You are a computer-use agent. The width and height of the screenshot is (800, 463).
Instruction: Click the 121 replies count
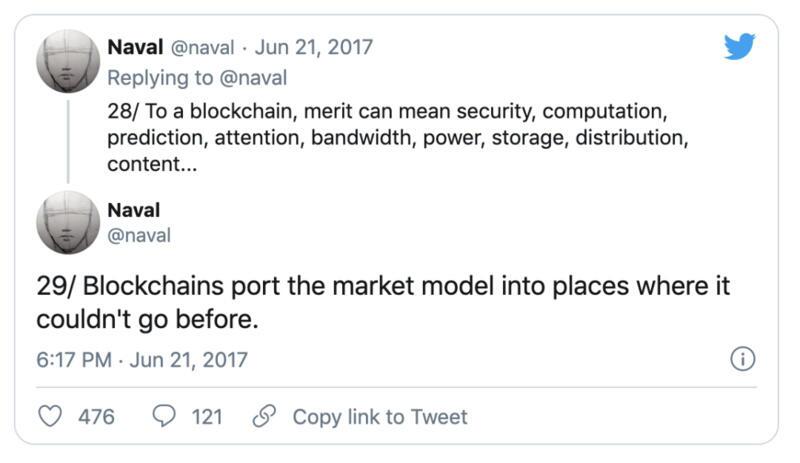206,416
